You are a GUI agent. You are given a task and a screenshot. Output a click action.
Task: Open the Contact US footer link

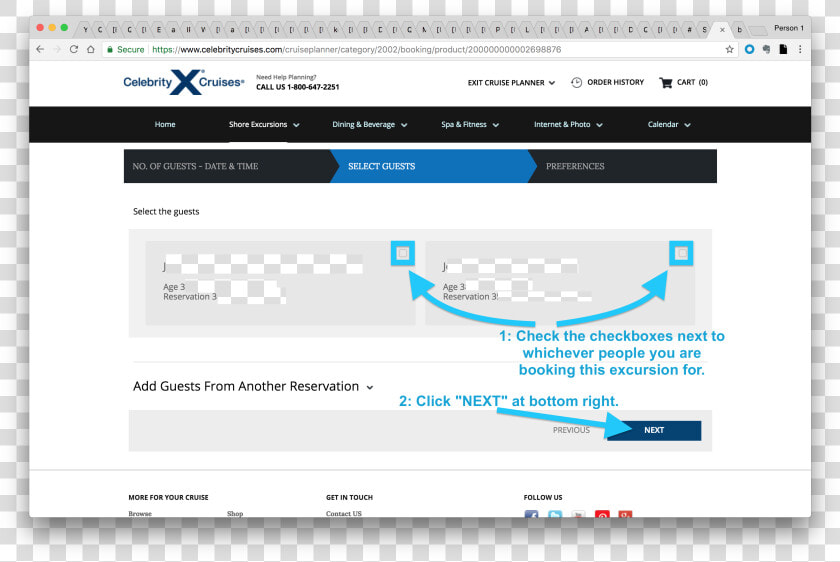point(343,513)
